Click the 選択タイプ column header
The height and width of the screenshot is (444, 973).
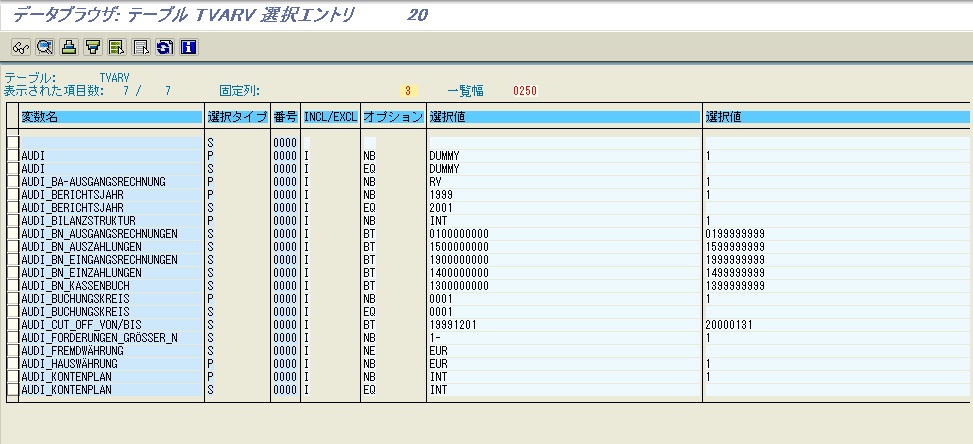237,117
